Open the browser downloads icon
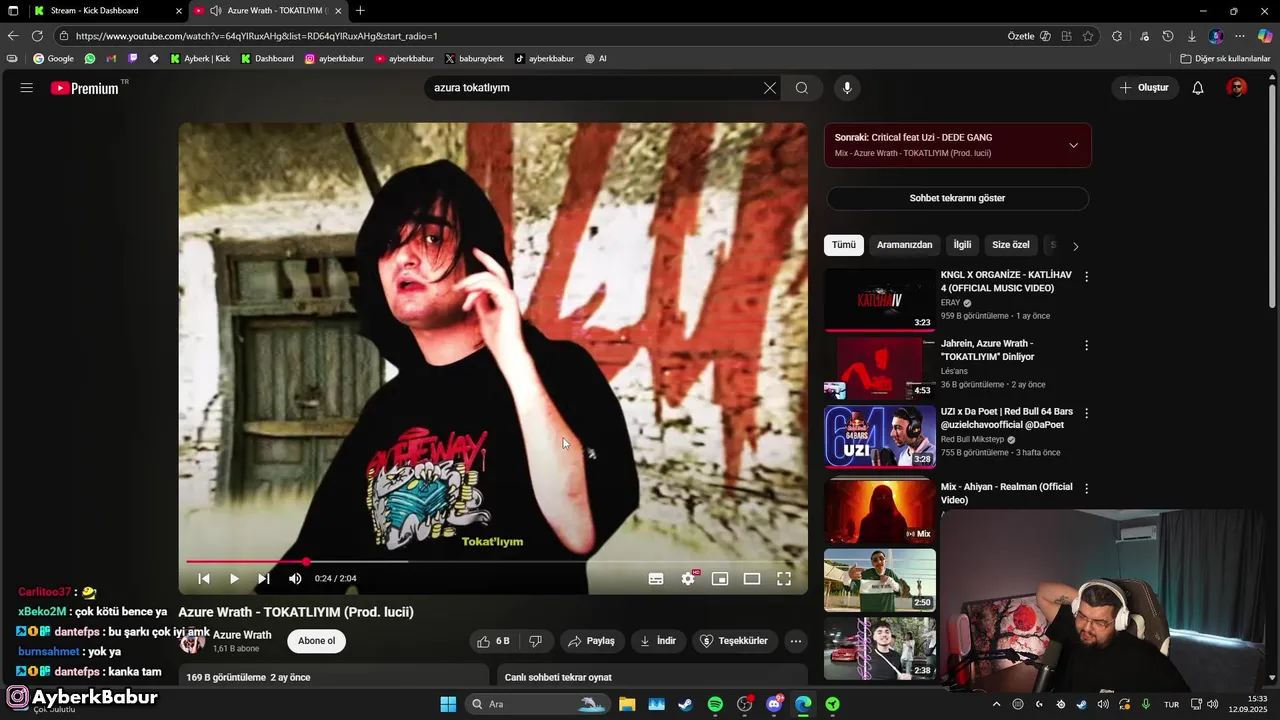This screenshot has width=1280, height=720. (x=1191, y=36)
